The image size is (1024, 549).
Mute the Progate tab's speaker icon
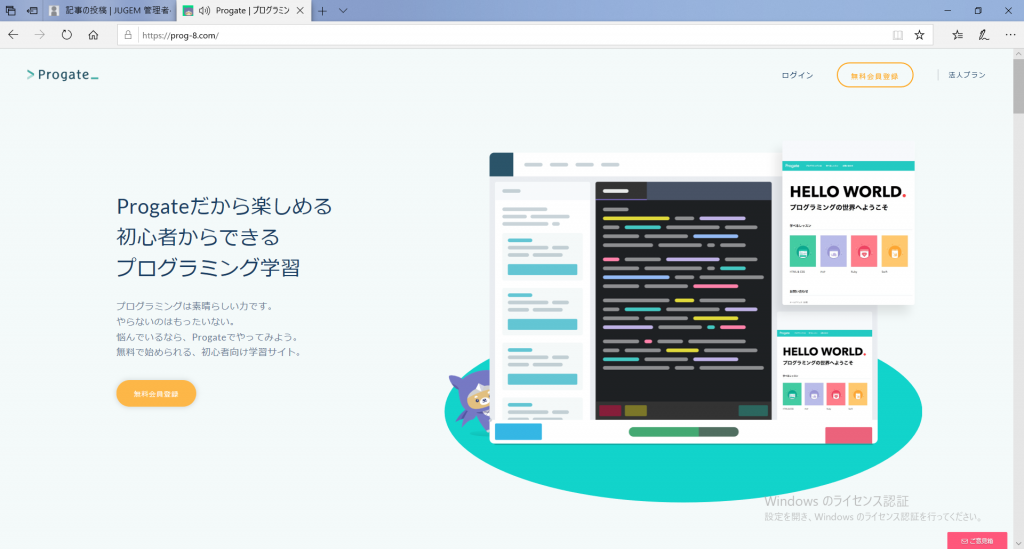(x=205, y=10)
